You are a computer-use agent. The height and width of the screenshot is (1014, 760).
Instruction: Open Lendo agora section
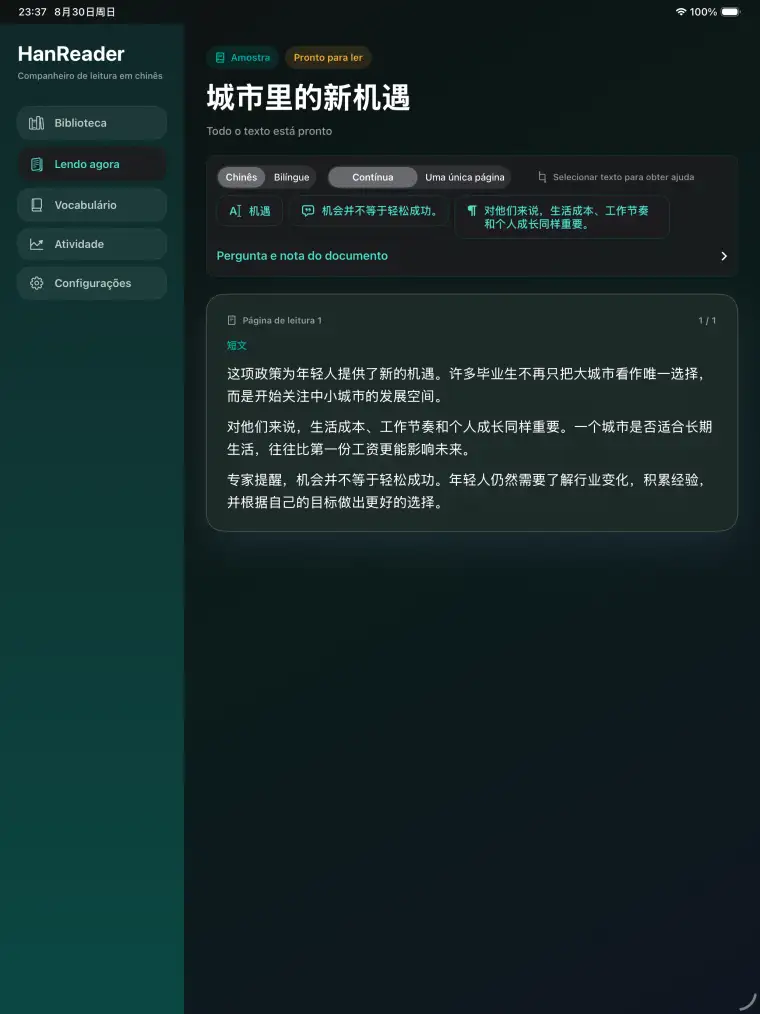tap(92, 164)
